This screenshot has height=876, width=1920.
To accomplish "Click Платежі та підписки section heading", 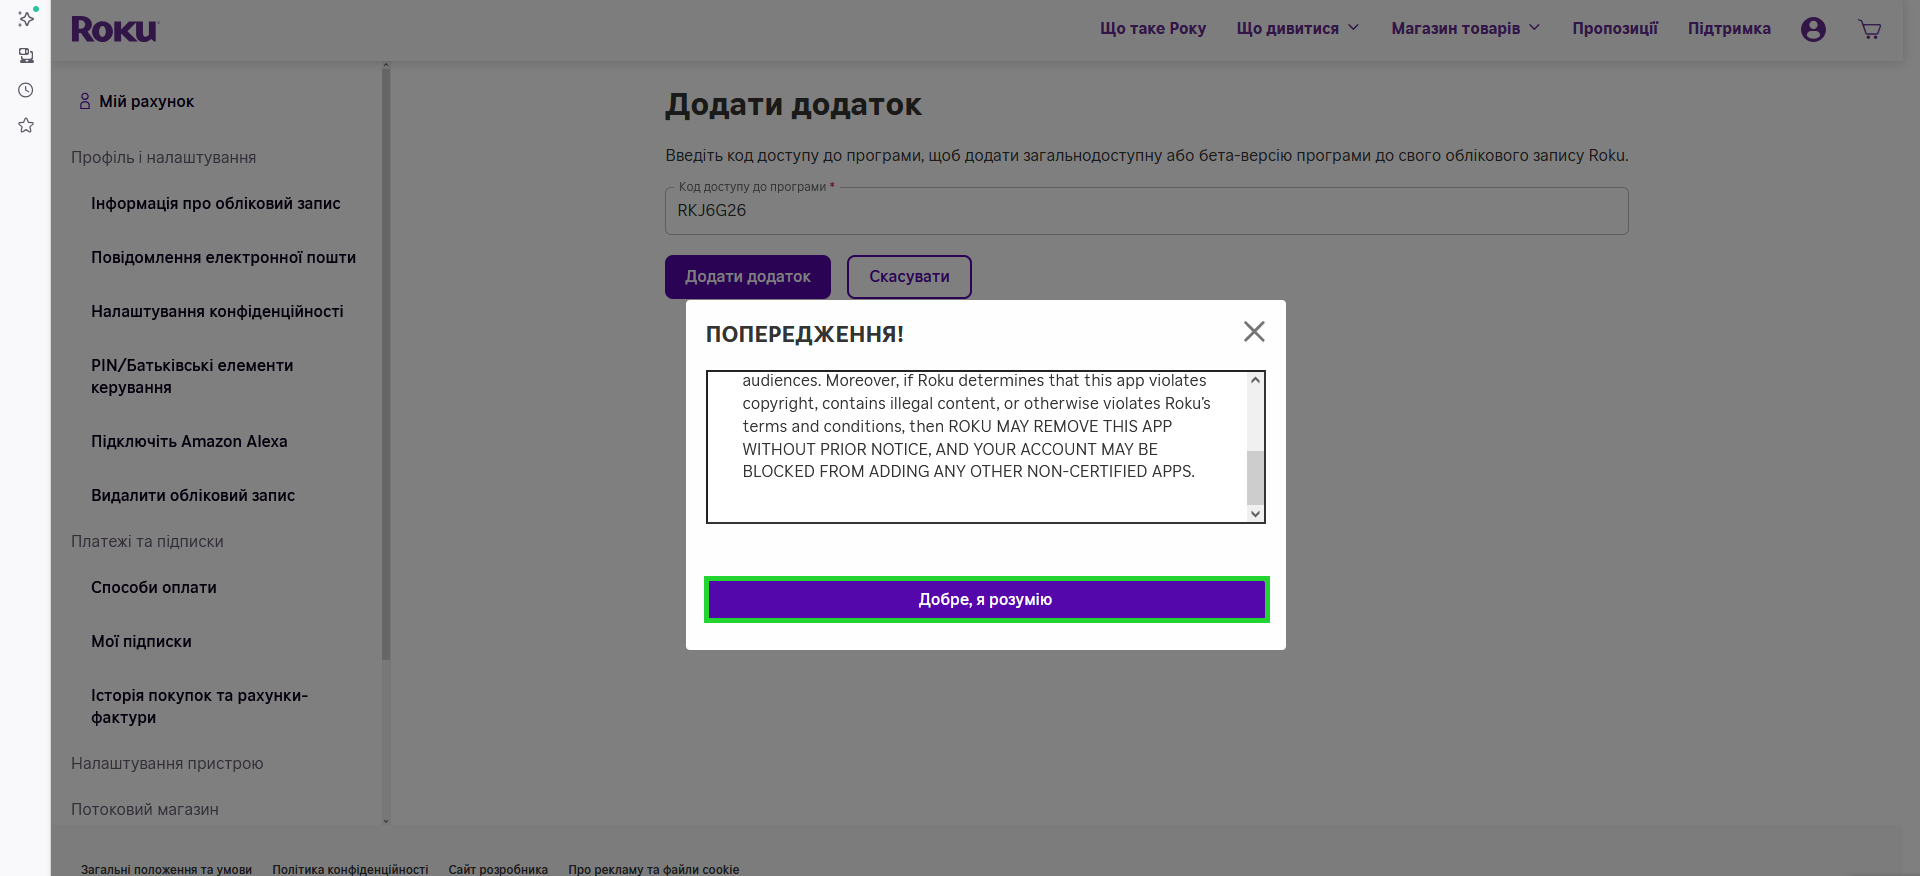I will [147, 541].
